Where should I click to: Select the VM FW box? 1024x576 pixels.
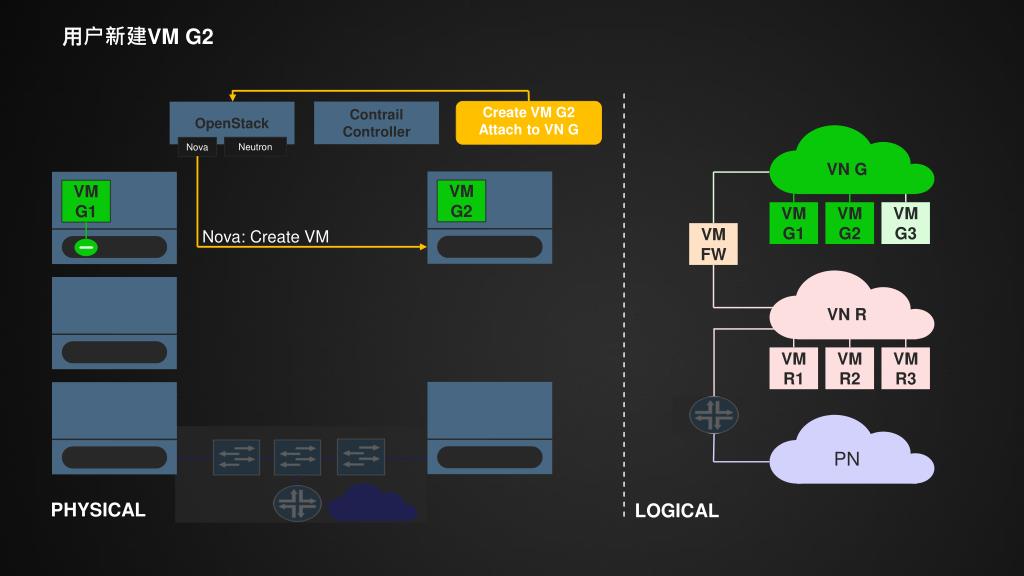tap(713, 244)
